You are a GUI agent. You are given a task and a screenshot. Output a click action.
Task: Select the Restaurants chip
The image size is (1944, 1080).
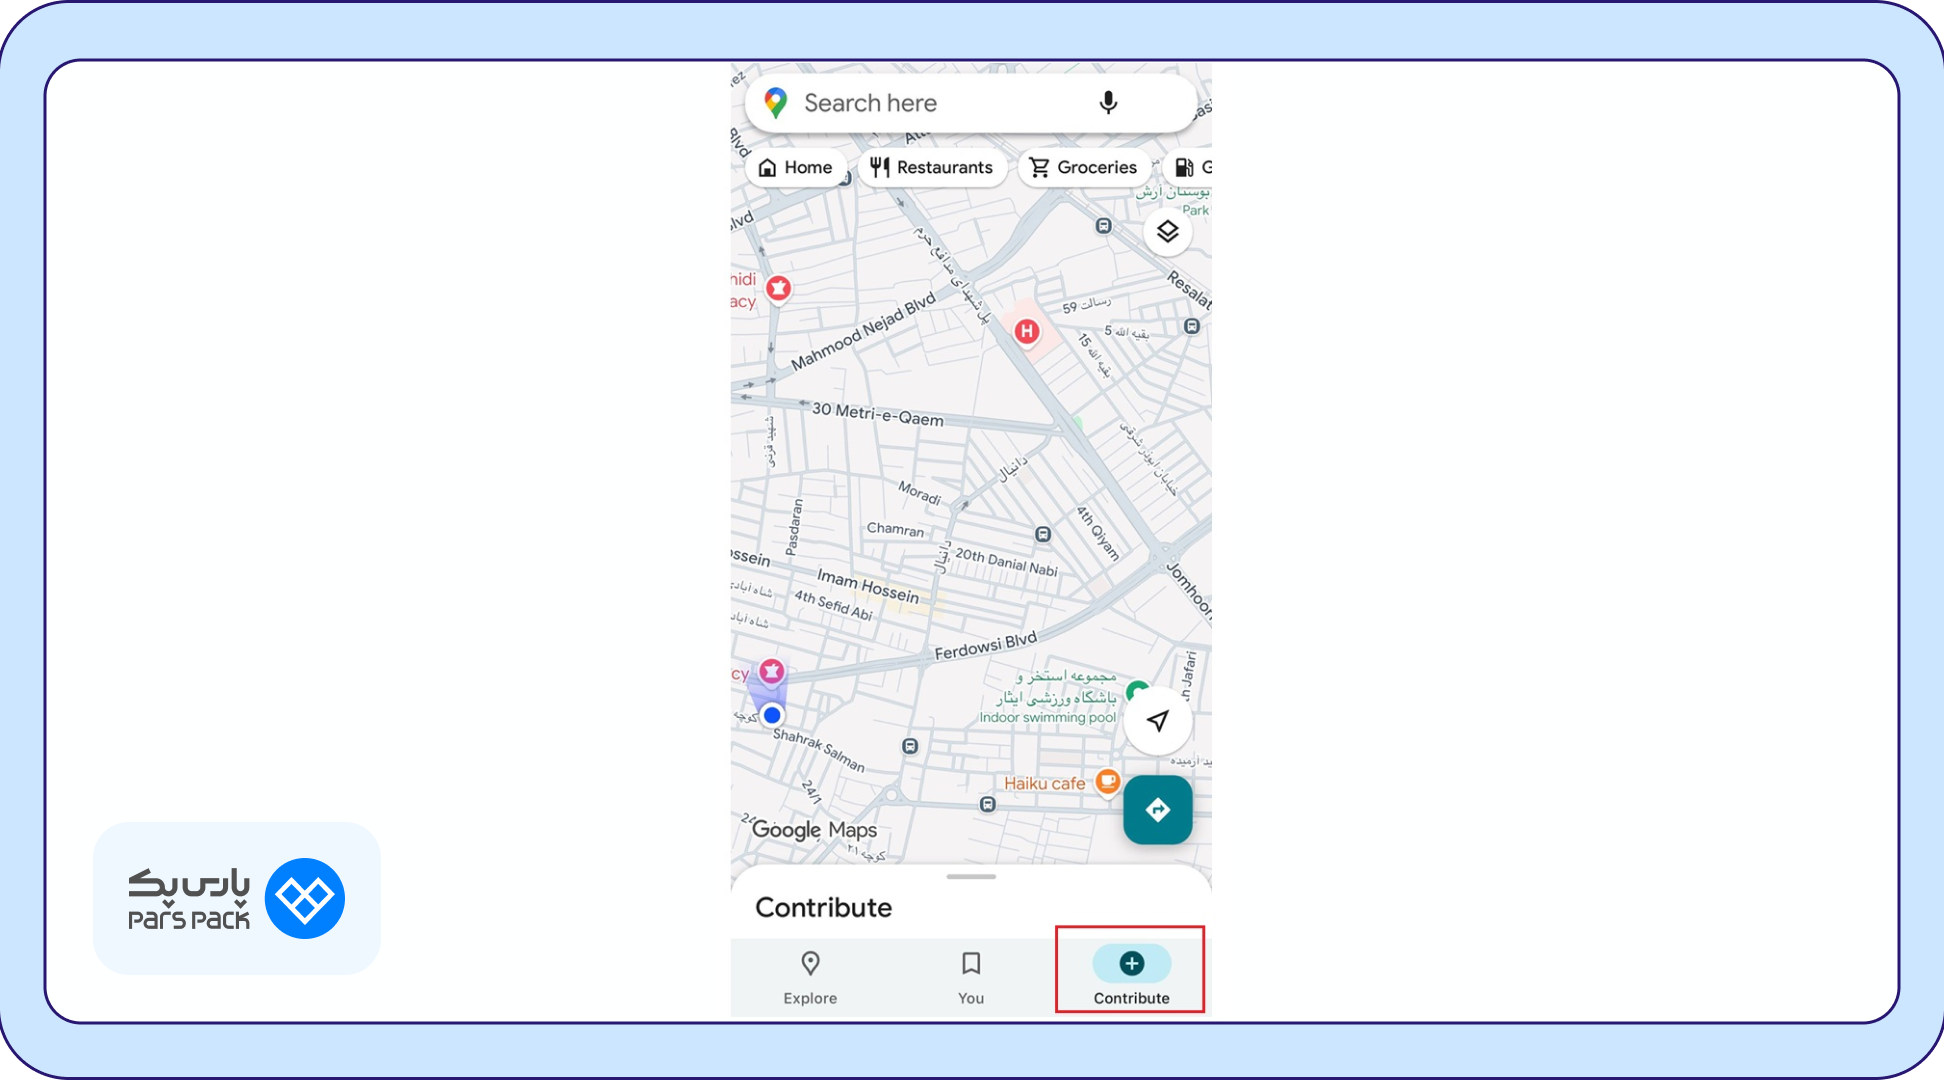point(932,167)
